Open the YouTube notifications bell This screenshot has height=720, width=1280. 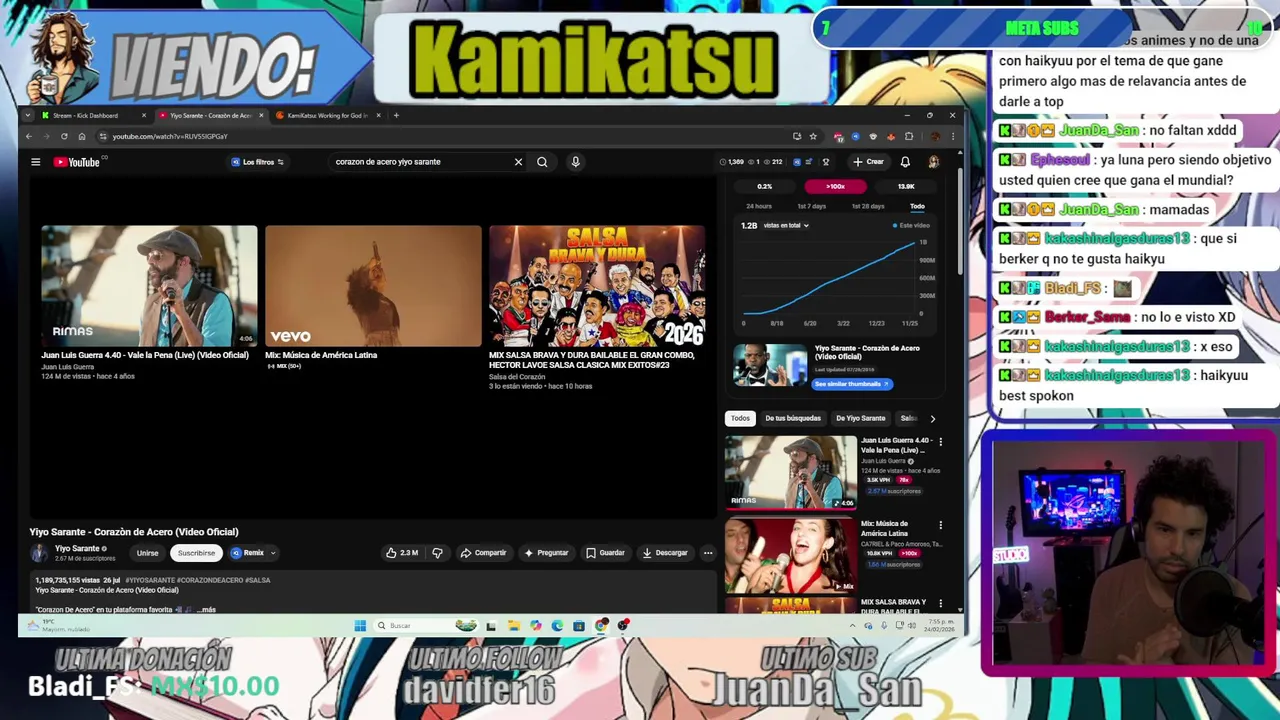905,162
